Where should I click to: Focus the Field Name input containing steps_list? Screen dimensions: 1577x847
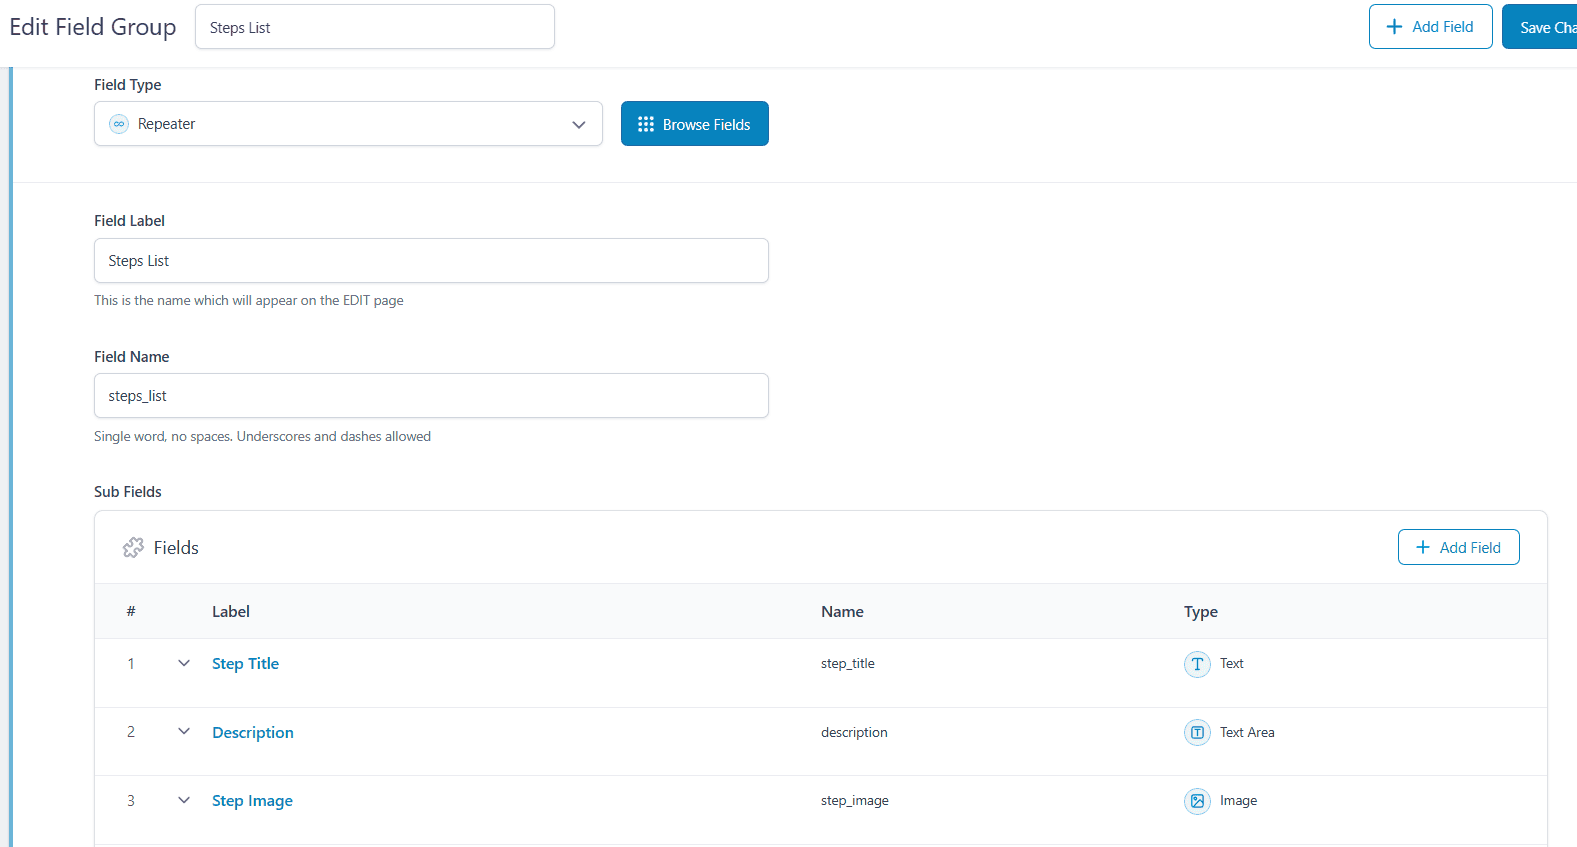click(x=431, y=396)
